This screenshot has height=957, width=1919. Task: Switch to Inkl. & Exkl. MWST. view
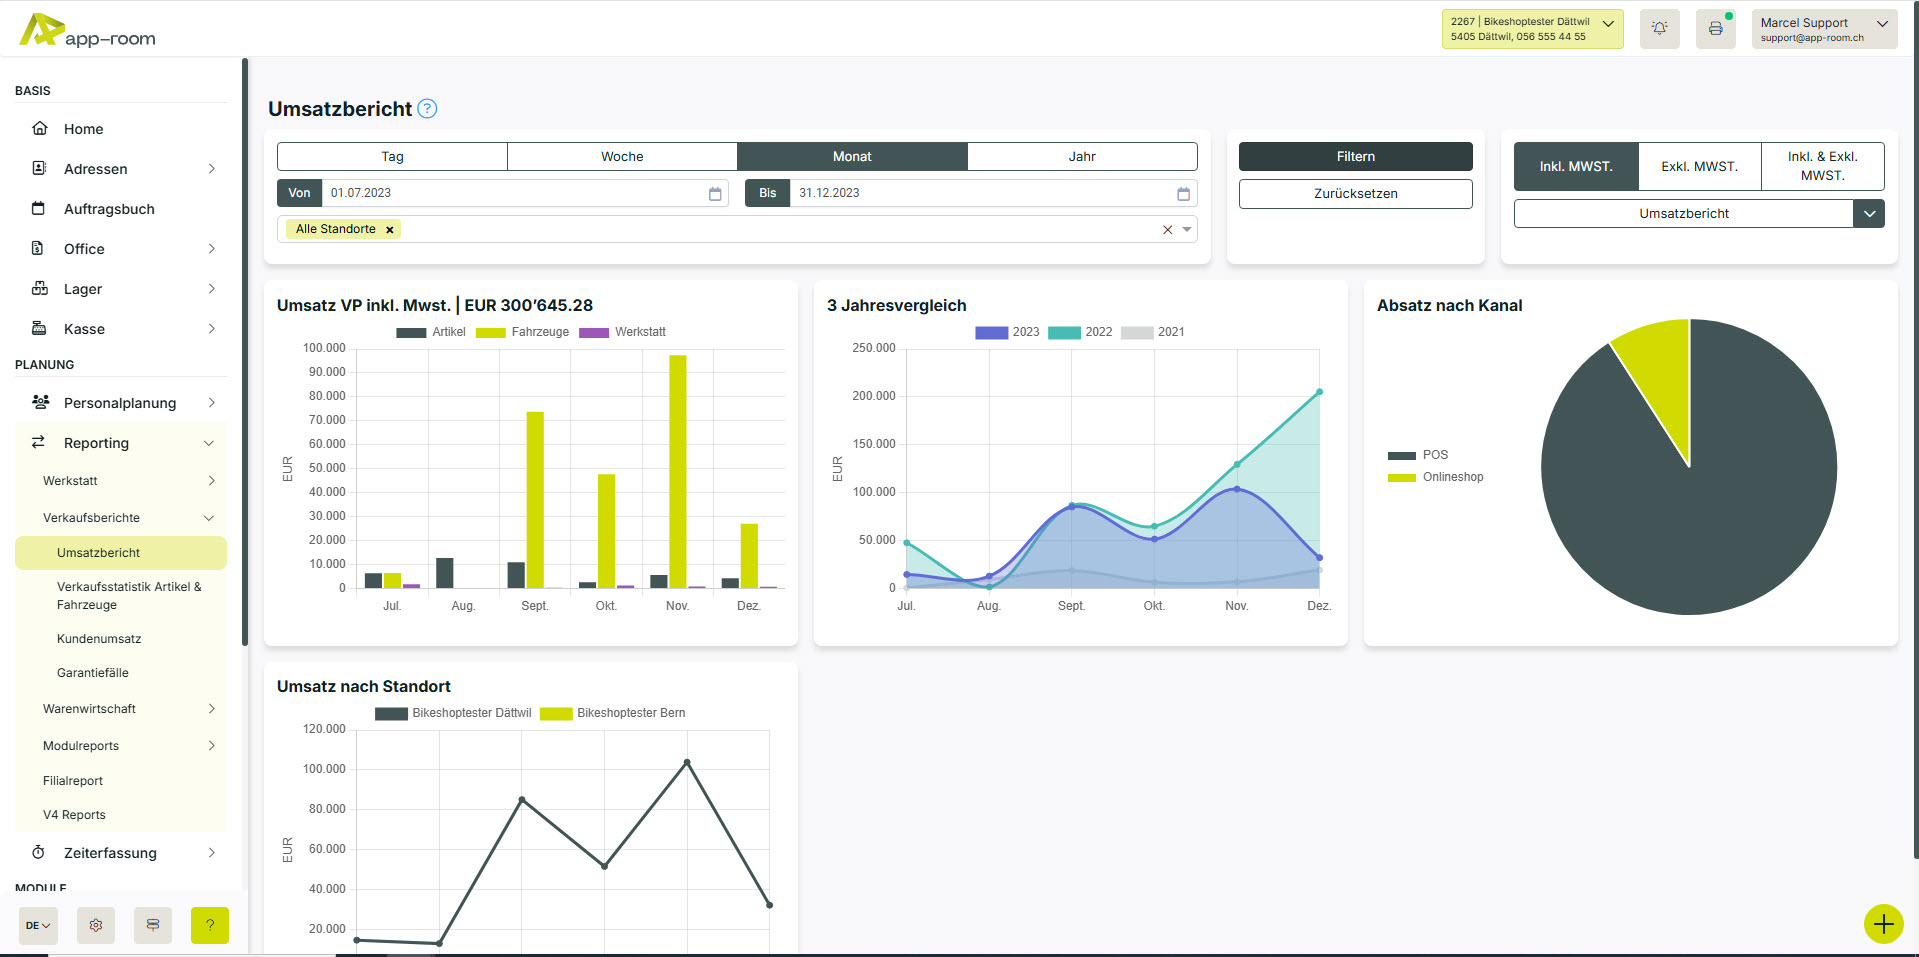[x=1822, y=167]
